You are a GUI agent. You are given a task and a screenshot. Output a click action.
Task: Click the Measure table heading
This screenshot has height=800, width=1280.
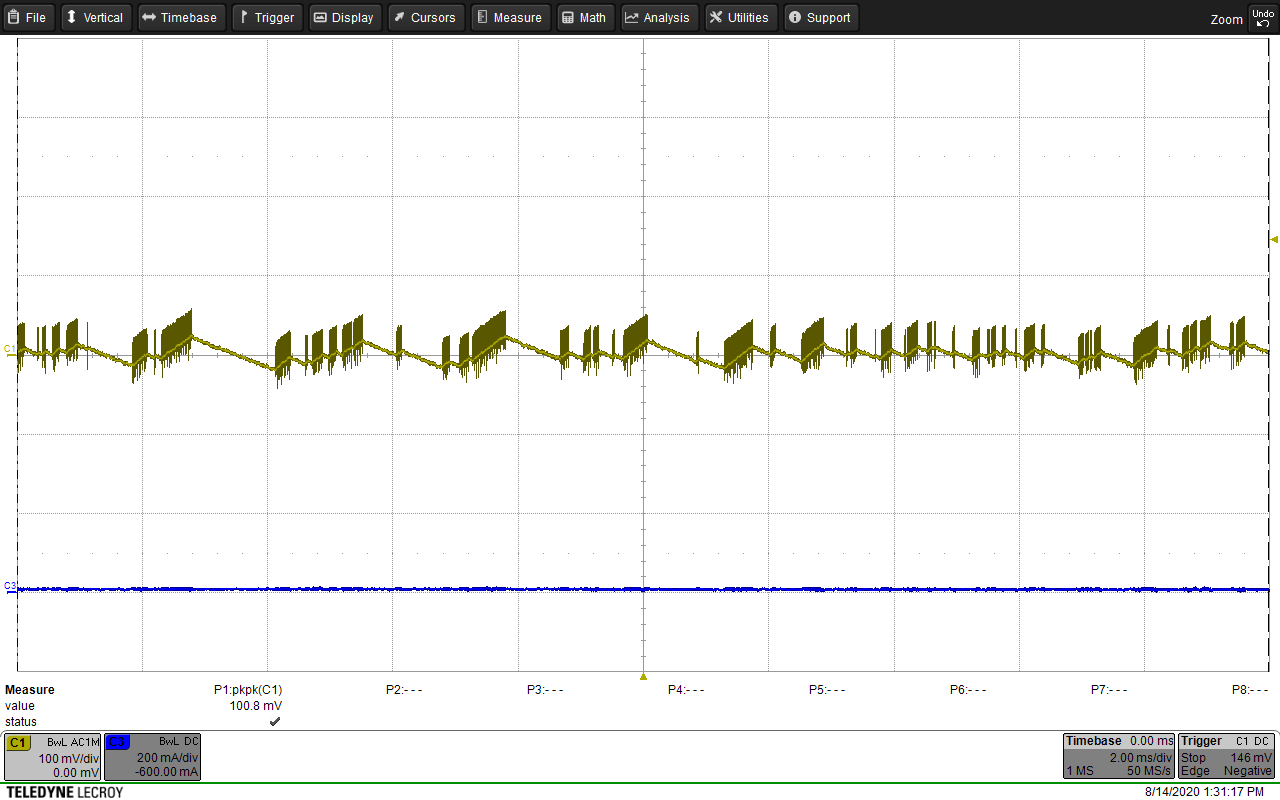(30, 690)
